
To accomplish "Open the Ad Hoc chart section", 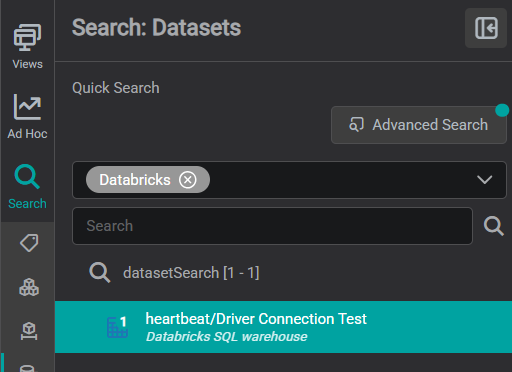I will point(27,116).
